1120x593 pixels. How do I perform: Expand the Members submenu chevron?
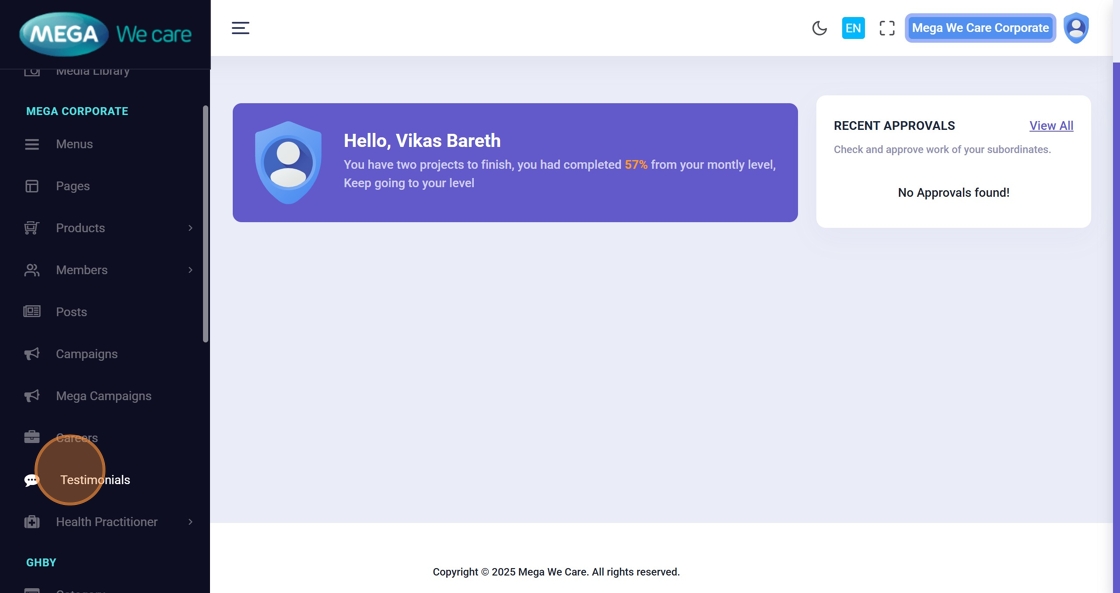pyautogui.click(x=190, y=270)
